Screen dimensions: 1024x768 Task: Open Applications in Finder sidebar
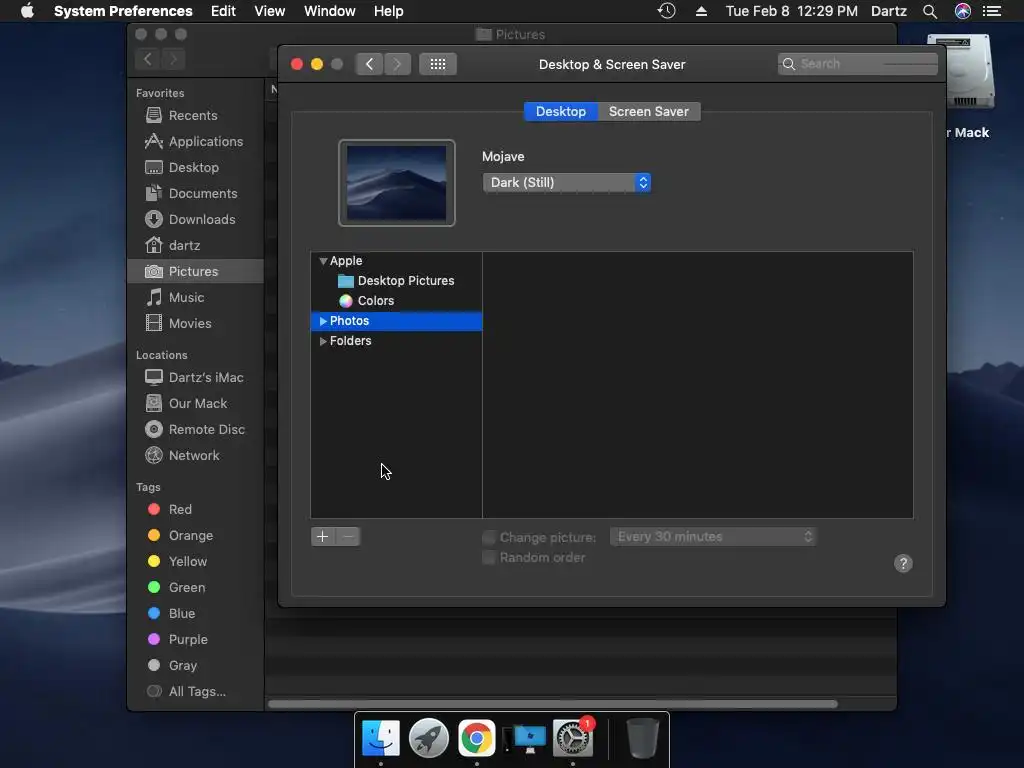click(194, 142)
